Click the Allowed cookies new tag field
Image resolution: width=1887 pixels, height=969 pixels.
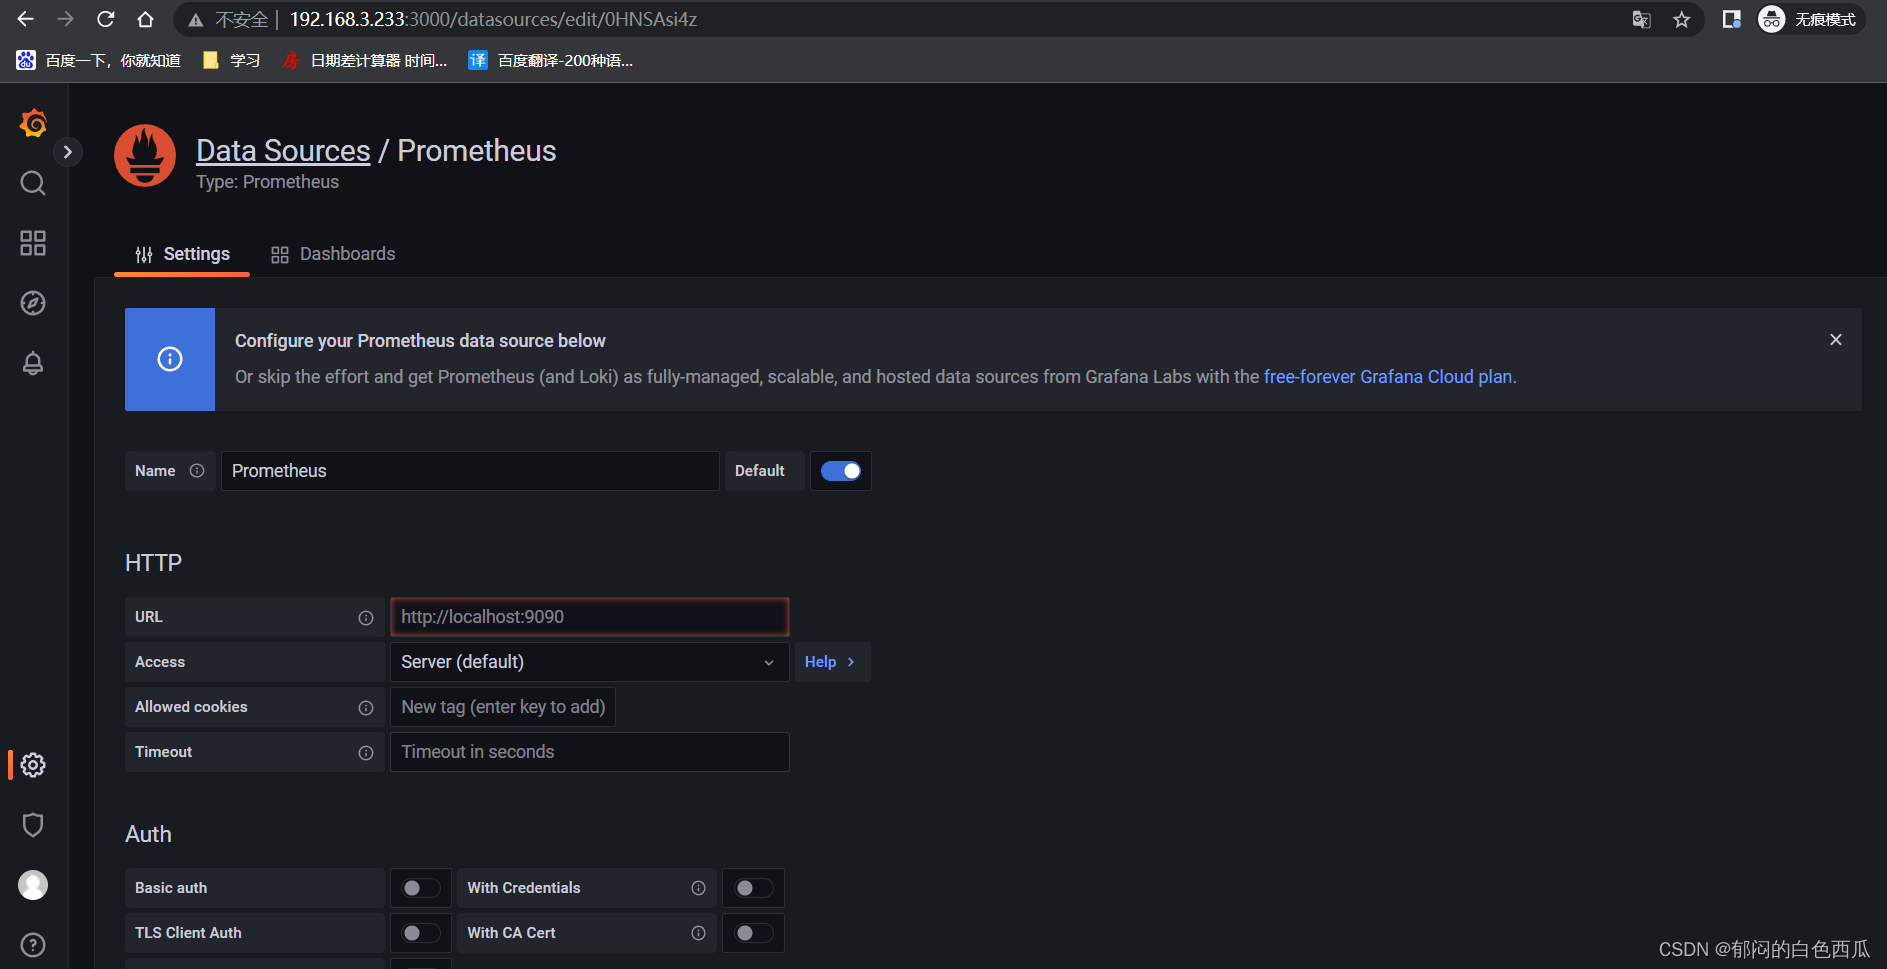(x=503, y=707)
